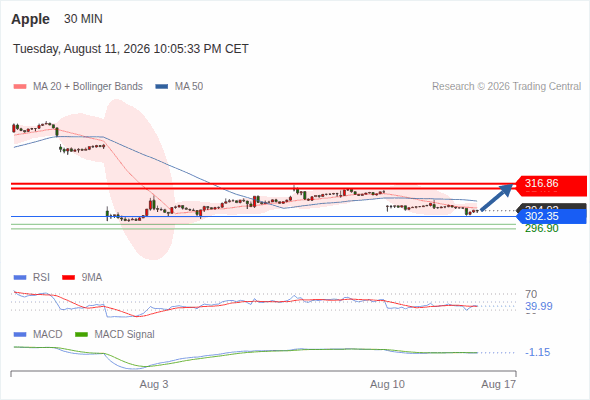Screen dimensions: 590x400
Task: Select the 302.35 blue pivot price tag
Action: (x=551, y=216)
